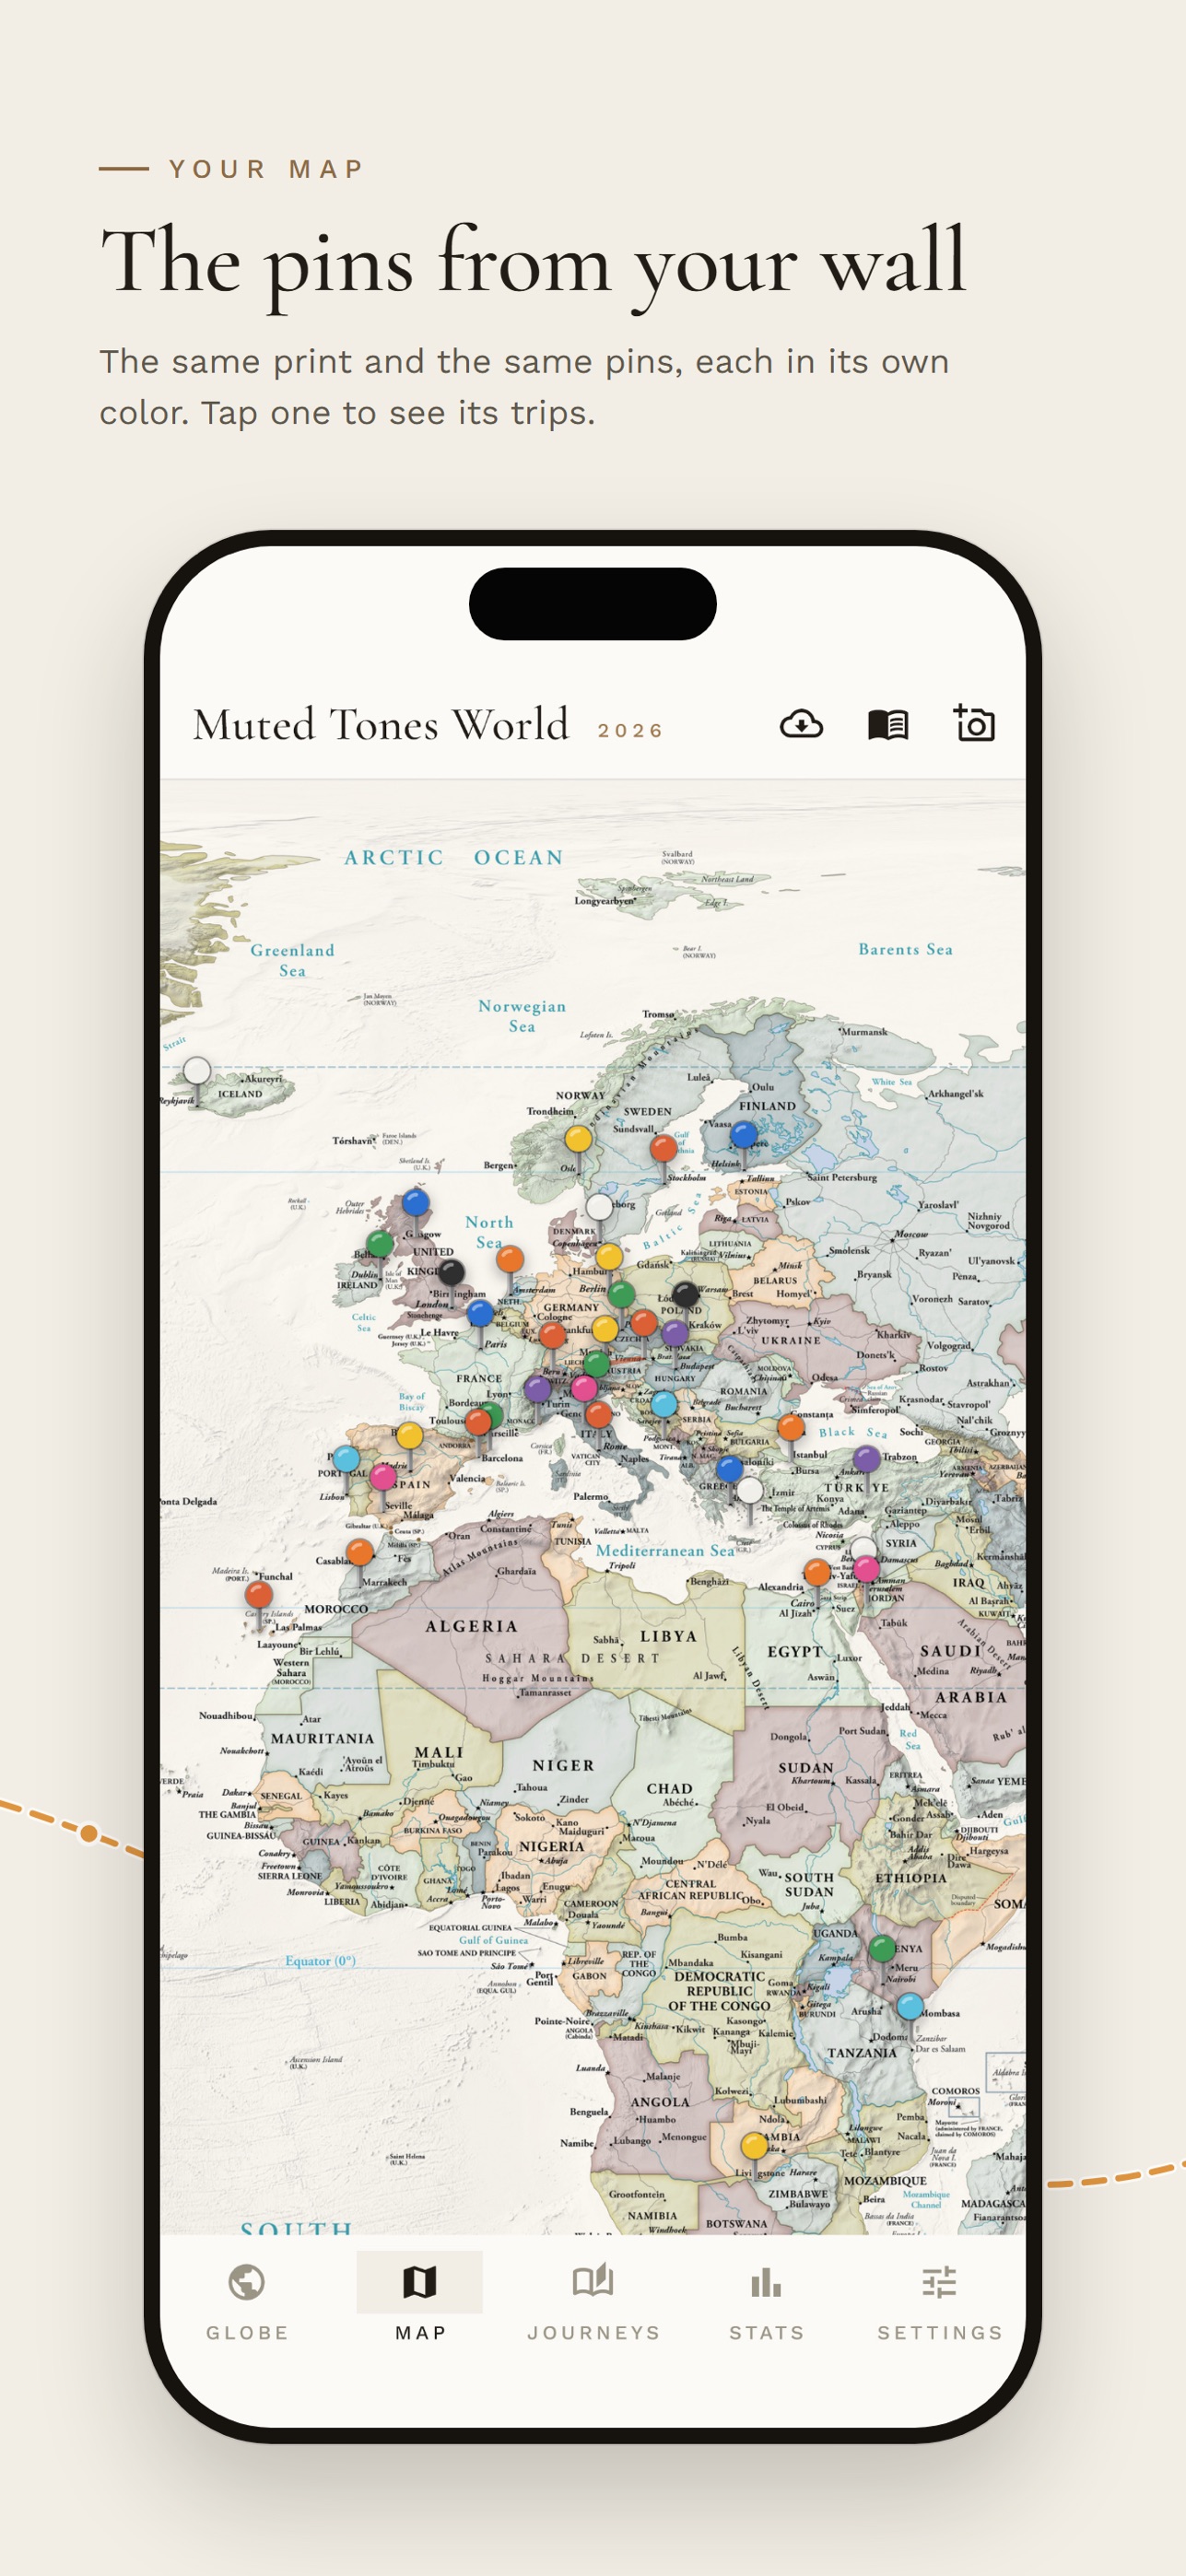Tap the black pin in Poland near Warsaw

point(685,1295)
